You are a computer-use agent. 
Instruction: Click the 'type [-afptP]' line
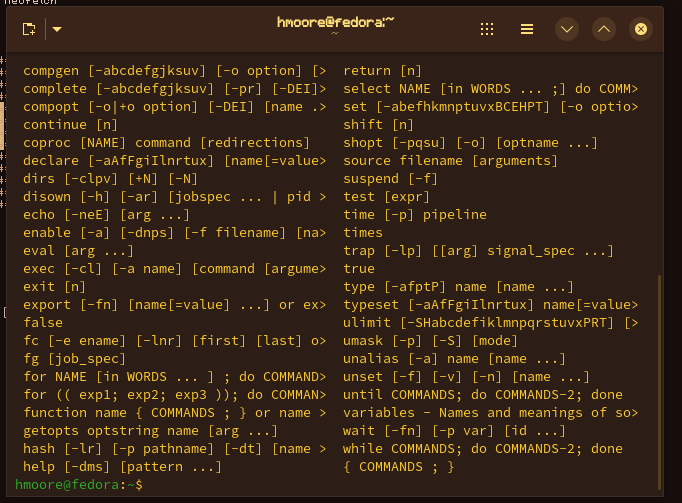pyautogui.click(x=458, y=287)
